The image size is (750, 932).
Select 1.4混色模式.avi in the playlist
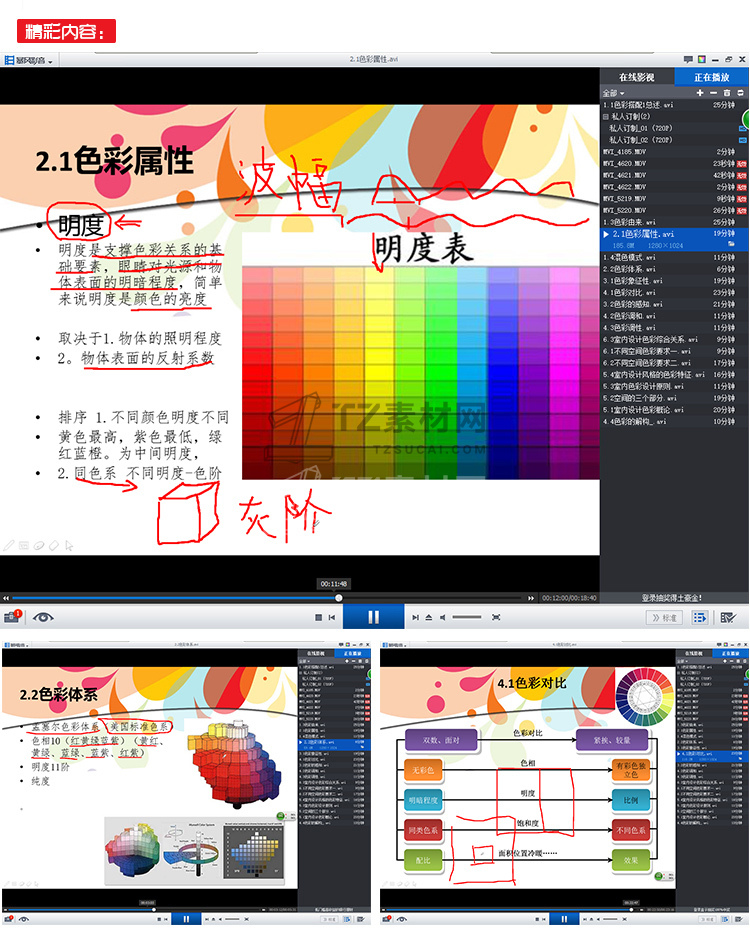tap(674, 257)
